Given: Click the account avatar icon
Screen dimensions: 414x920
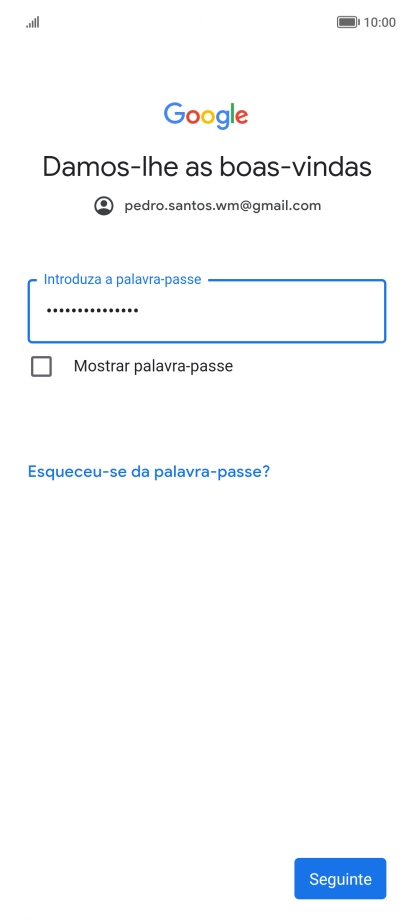Looking at the screenshot, I should (104, 206).
